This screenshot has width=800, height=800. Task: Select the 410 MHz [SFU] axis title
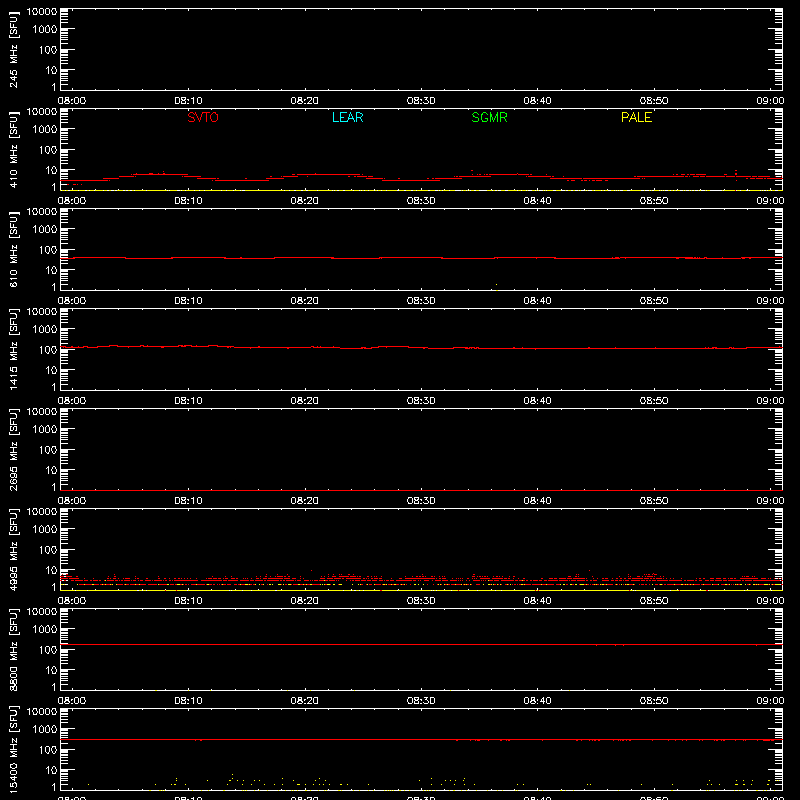click(x=13, y=149)
